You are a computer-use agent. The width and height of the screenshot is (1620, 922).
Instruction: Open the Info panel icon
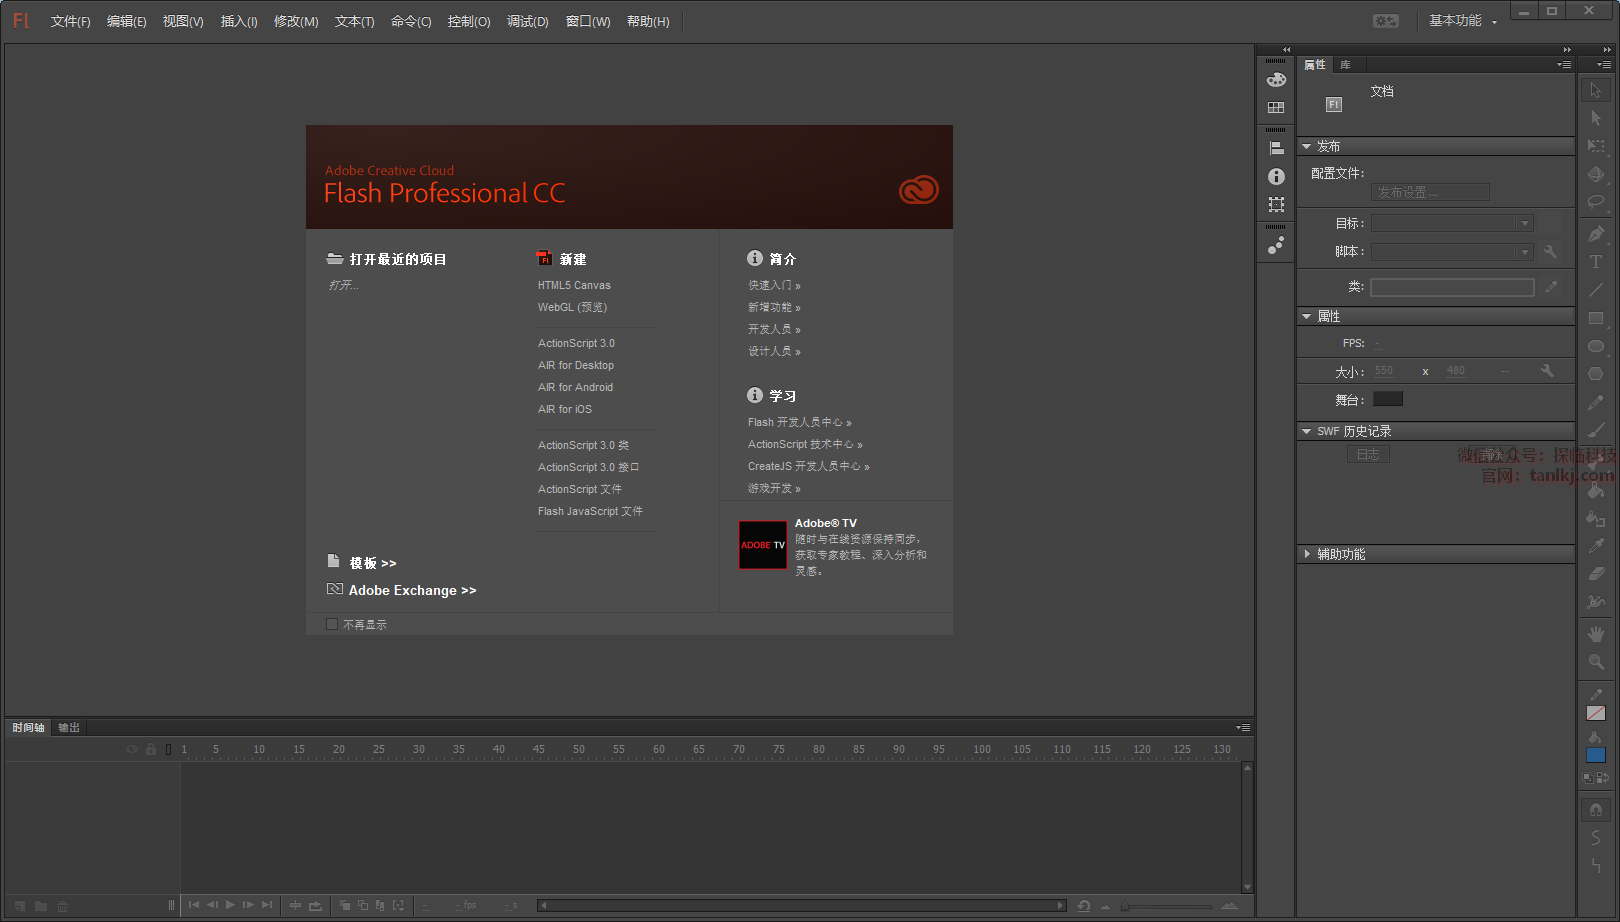(x=1276, y=176)
